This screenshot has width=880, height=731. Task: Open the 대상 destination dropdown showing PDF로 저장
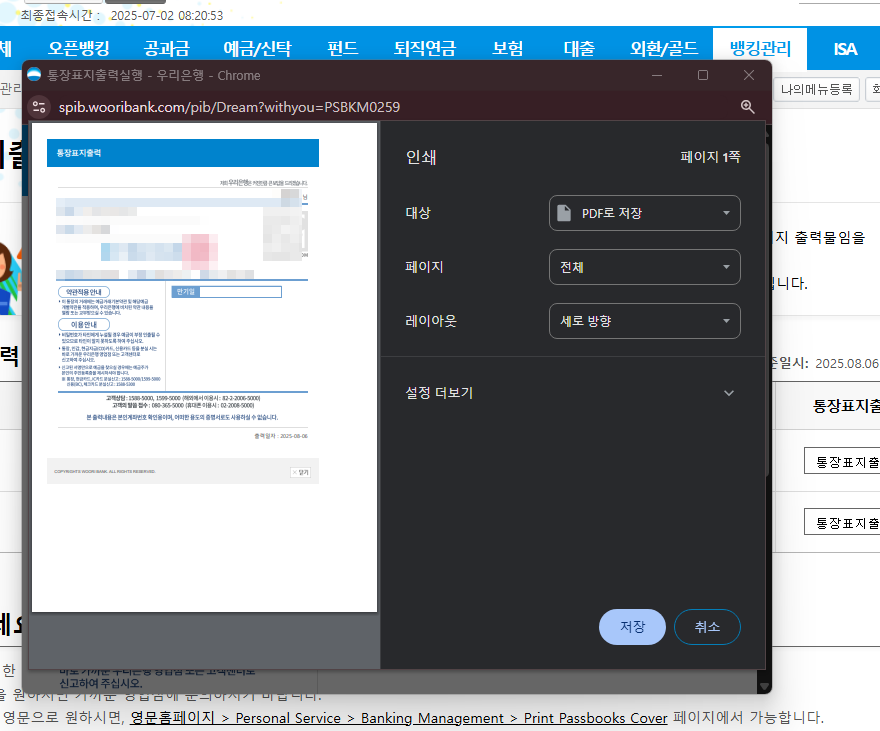(x=644, y=212)
